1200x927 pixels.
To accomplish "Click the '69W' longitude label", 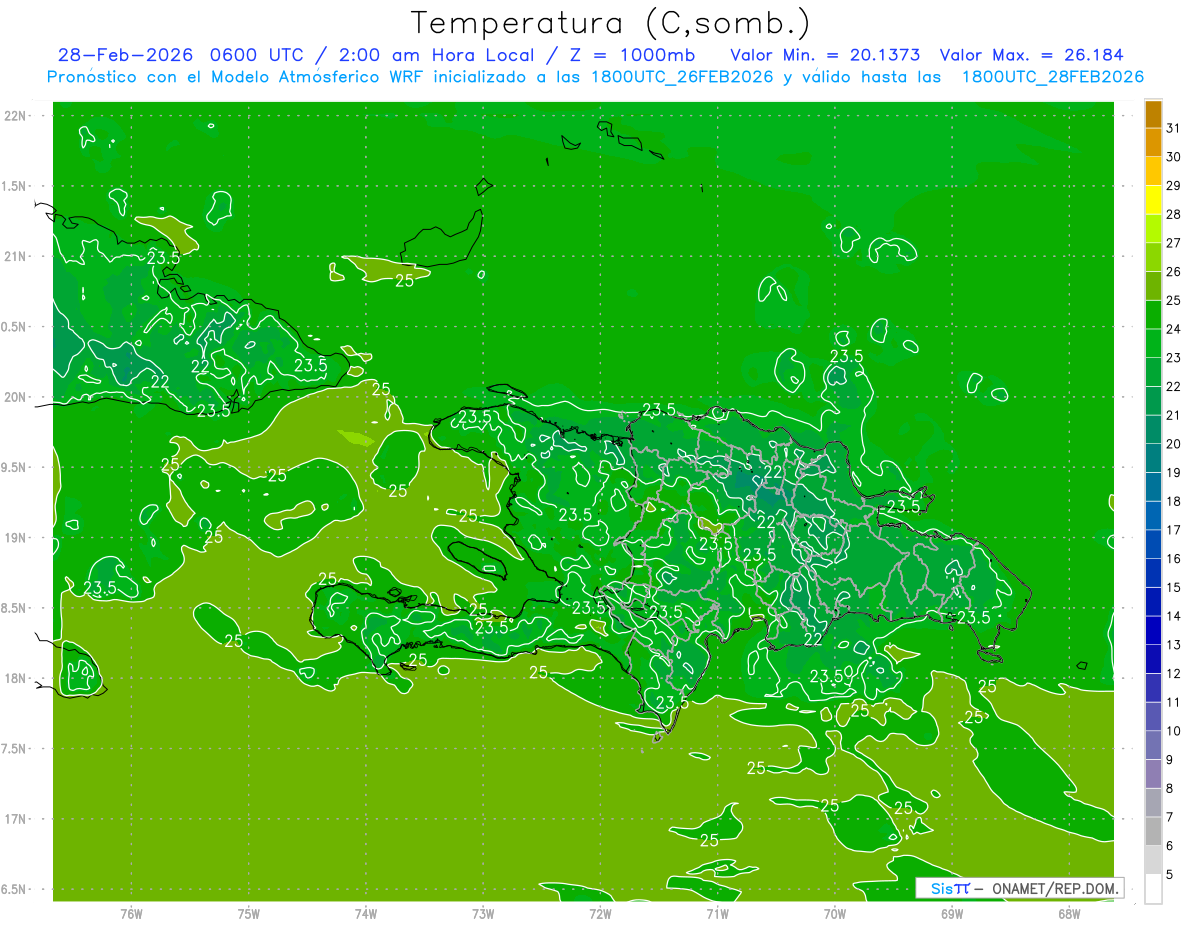I will (952, 914).
